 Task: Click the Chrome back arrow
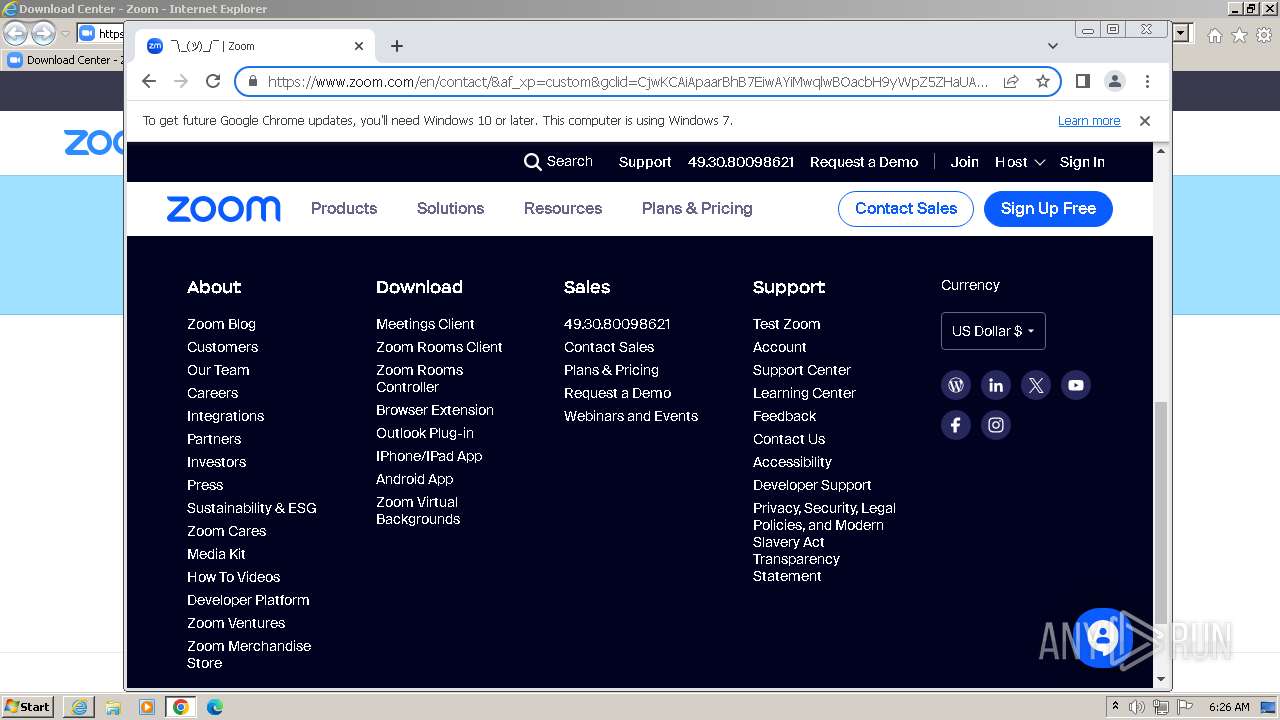tap(149, 81)
